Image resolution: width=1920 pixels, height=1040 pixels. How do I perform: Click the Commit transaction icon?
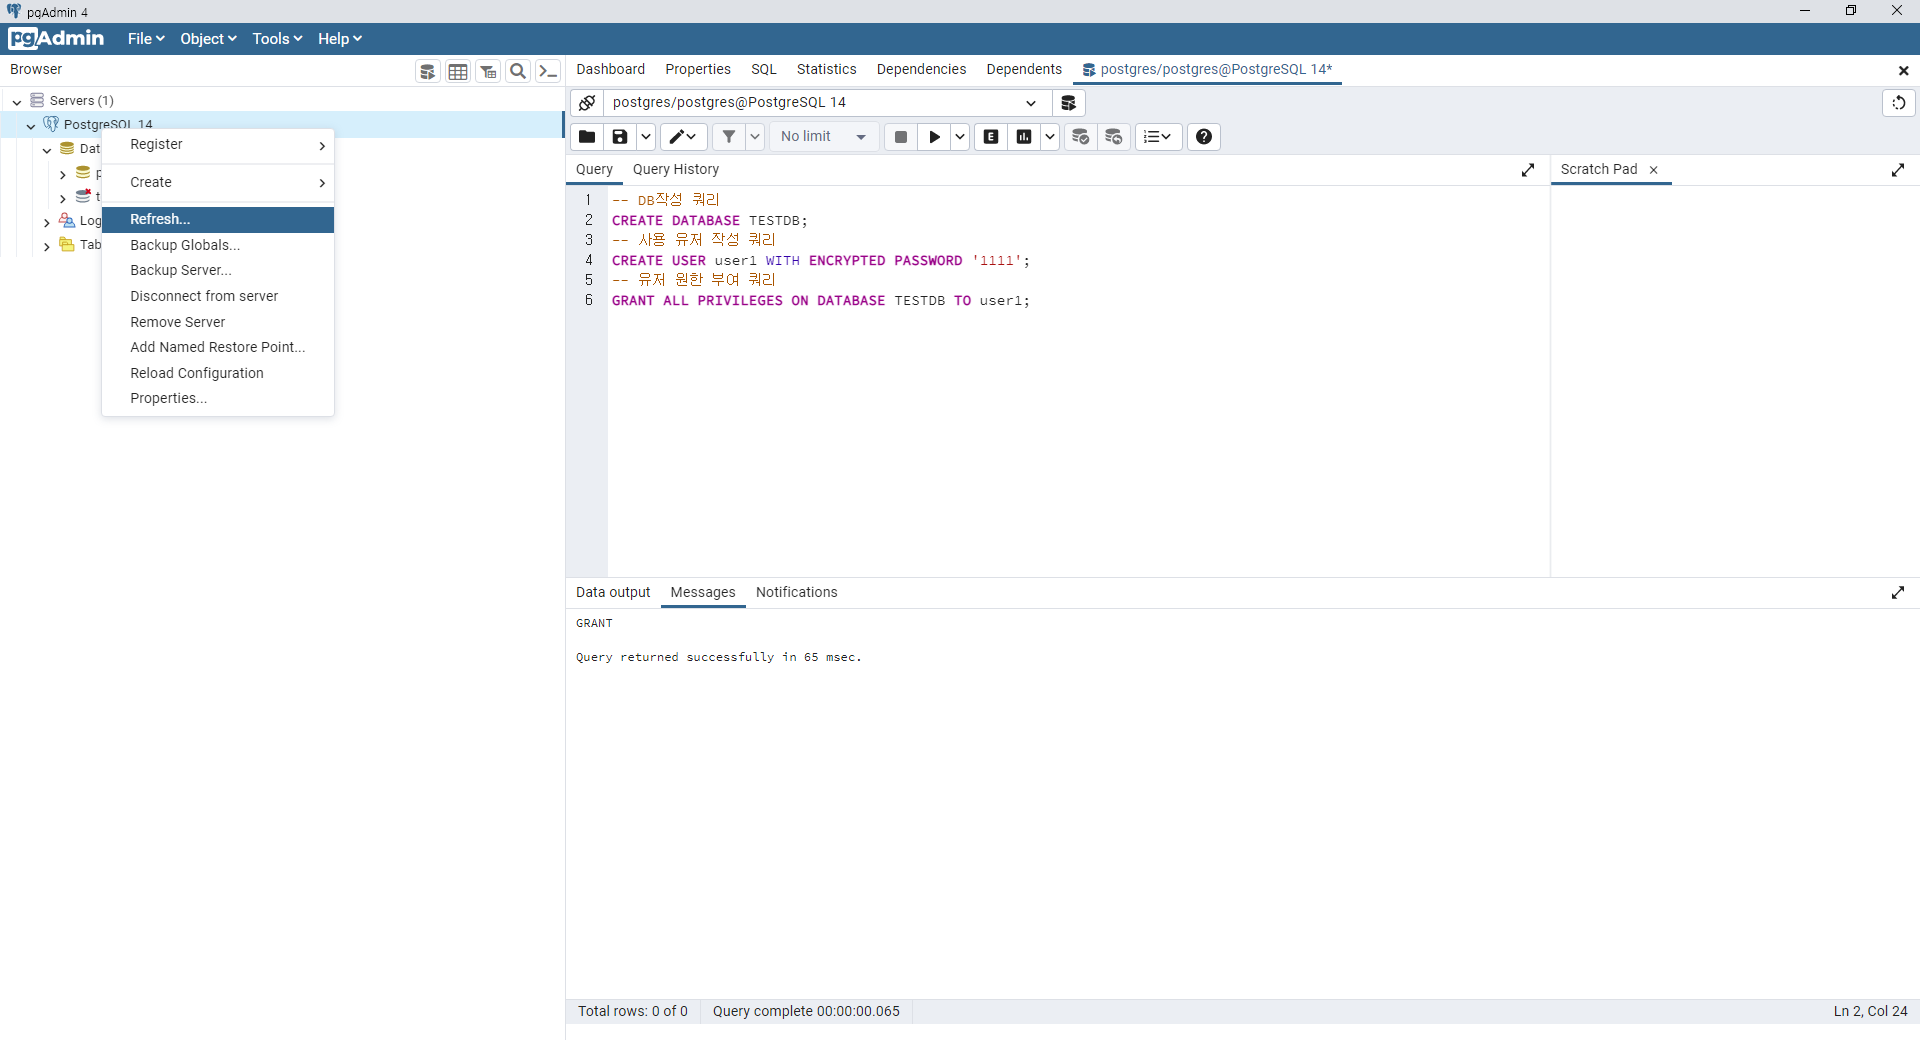pyautogui.click(x=1081, y=137)
